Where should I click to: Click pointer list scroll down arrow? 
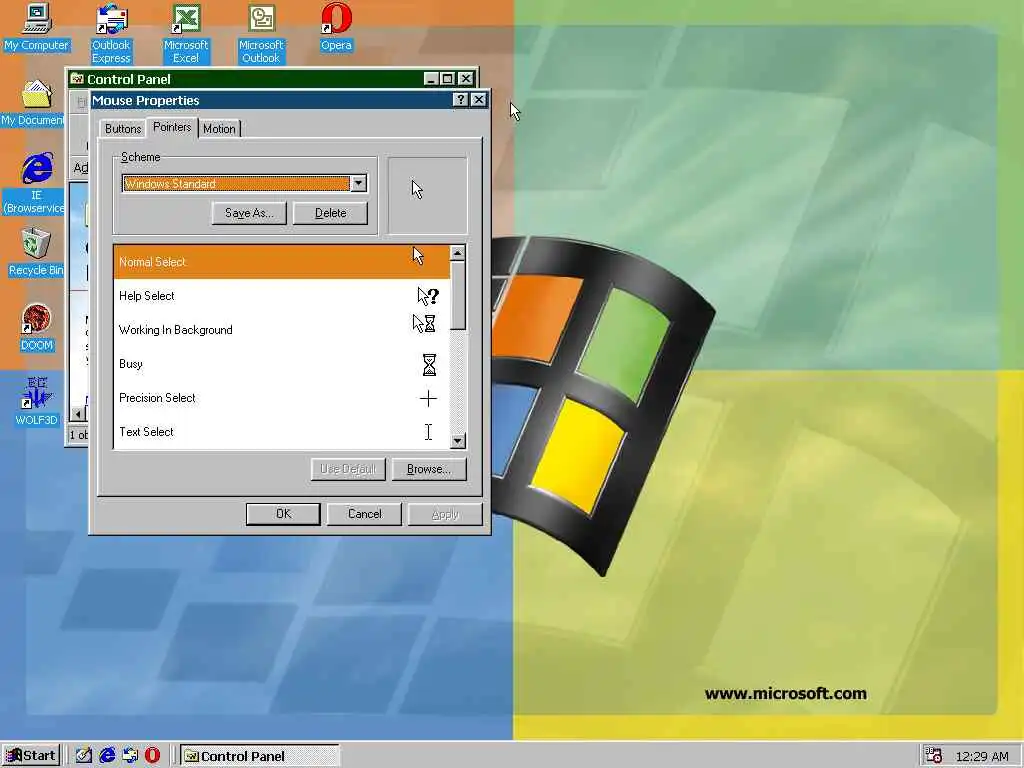click(x=458, y=441)
